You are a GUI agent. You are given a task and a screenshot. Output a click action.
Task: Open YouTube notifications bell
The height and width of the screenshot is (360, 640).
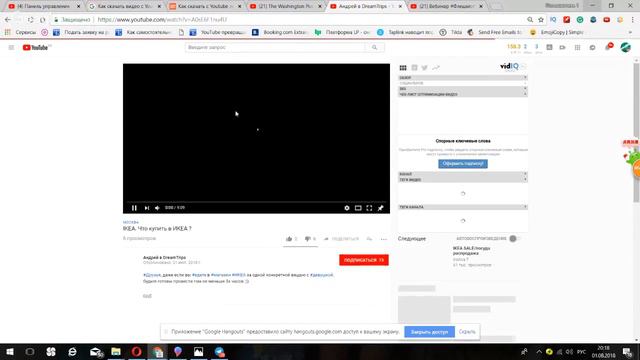pos(608,47)
